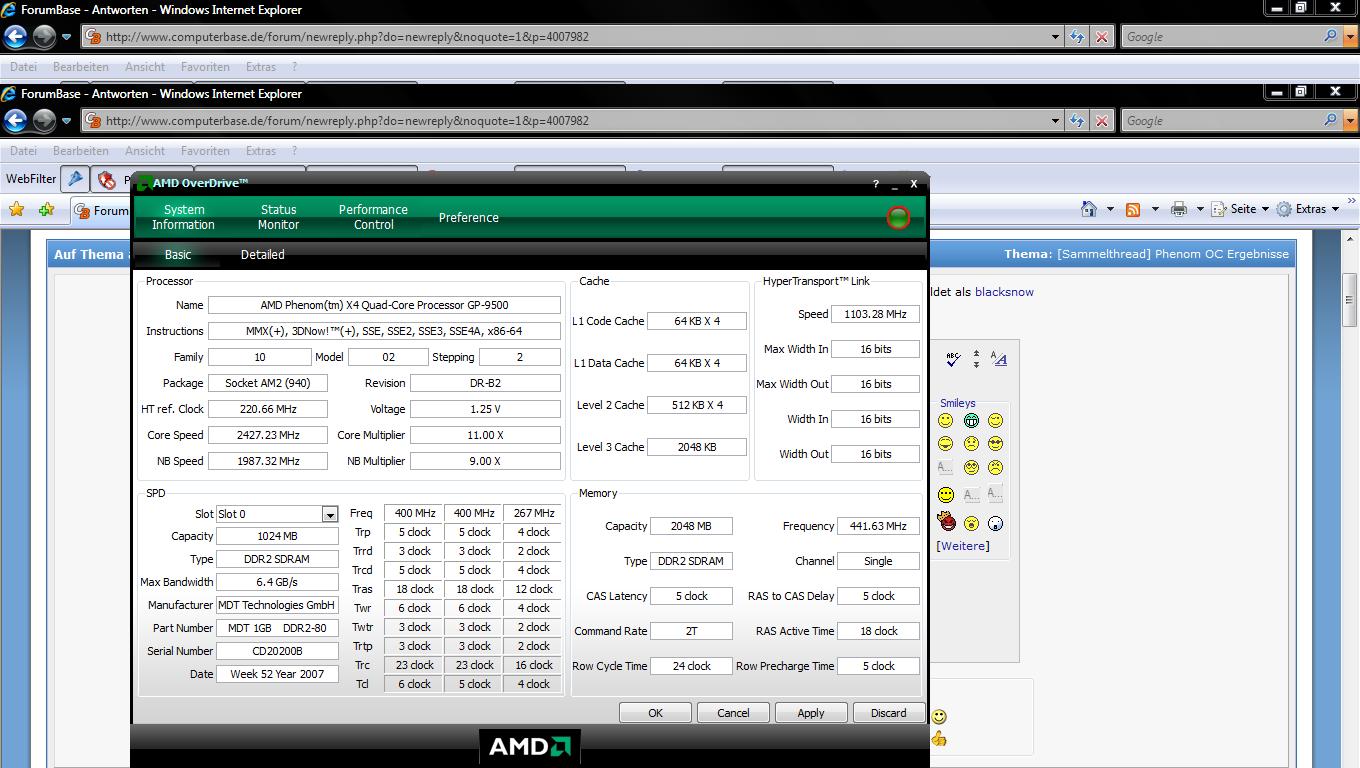
Task: Open the Extras tools dropdown in command bar
Action: point(1307,209)
